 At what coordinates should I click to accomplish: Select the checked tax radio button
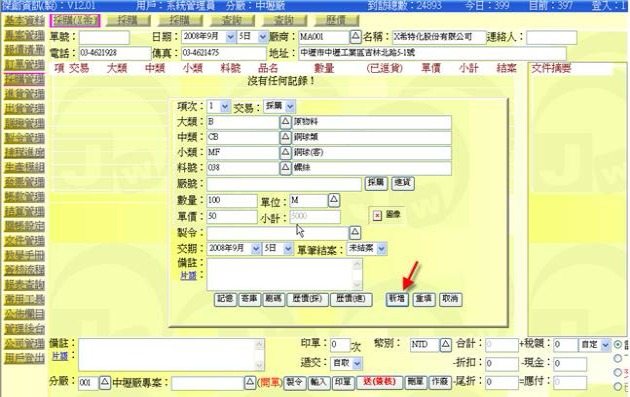pos(618,344)
